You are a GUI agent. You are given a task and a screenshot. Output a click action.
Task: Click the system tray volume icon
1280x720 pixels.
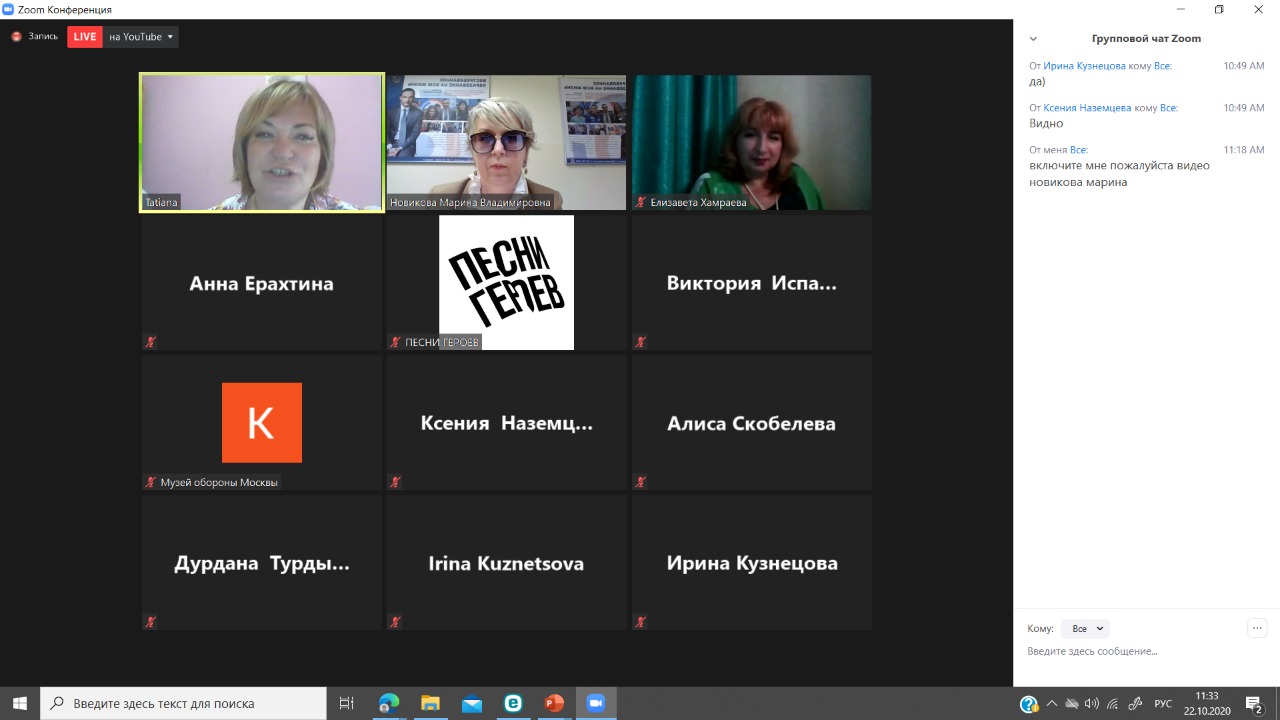[1091, 703]
